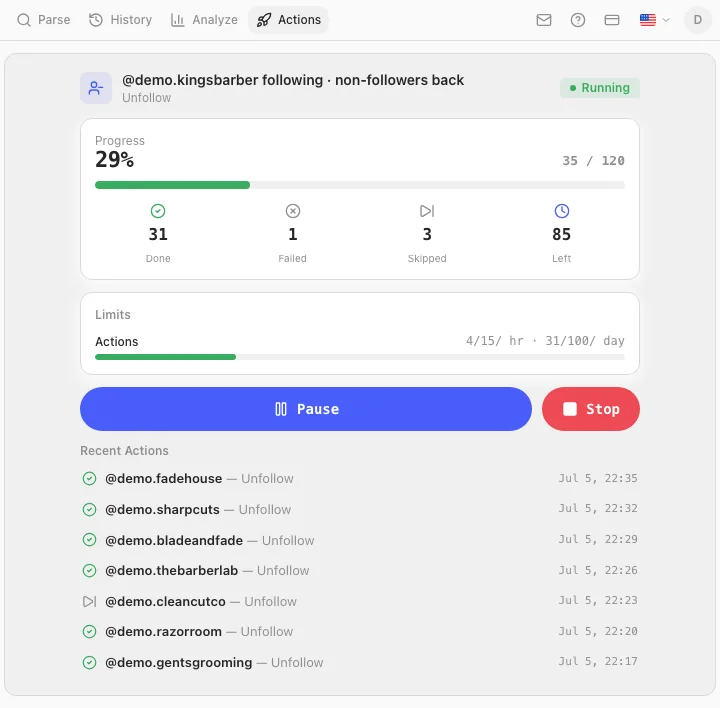Select the @demo.sharpcuts username
The height and width of the screenshot is (708, 720).
click(x=162, y=509)
